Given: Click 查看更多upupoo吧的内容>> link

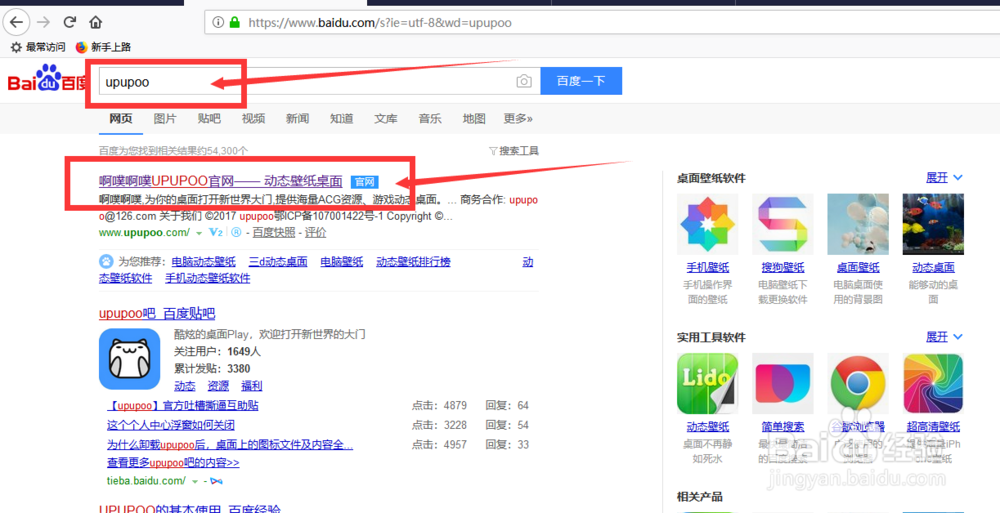Looking at the screenshot, I should coord(173,463).
